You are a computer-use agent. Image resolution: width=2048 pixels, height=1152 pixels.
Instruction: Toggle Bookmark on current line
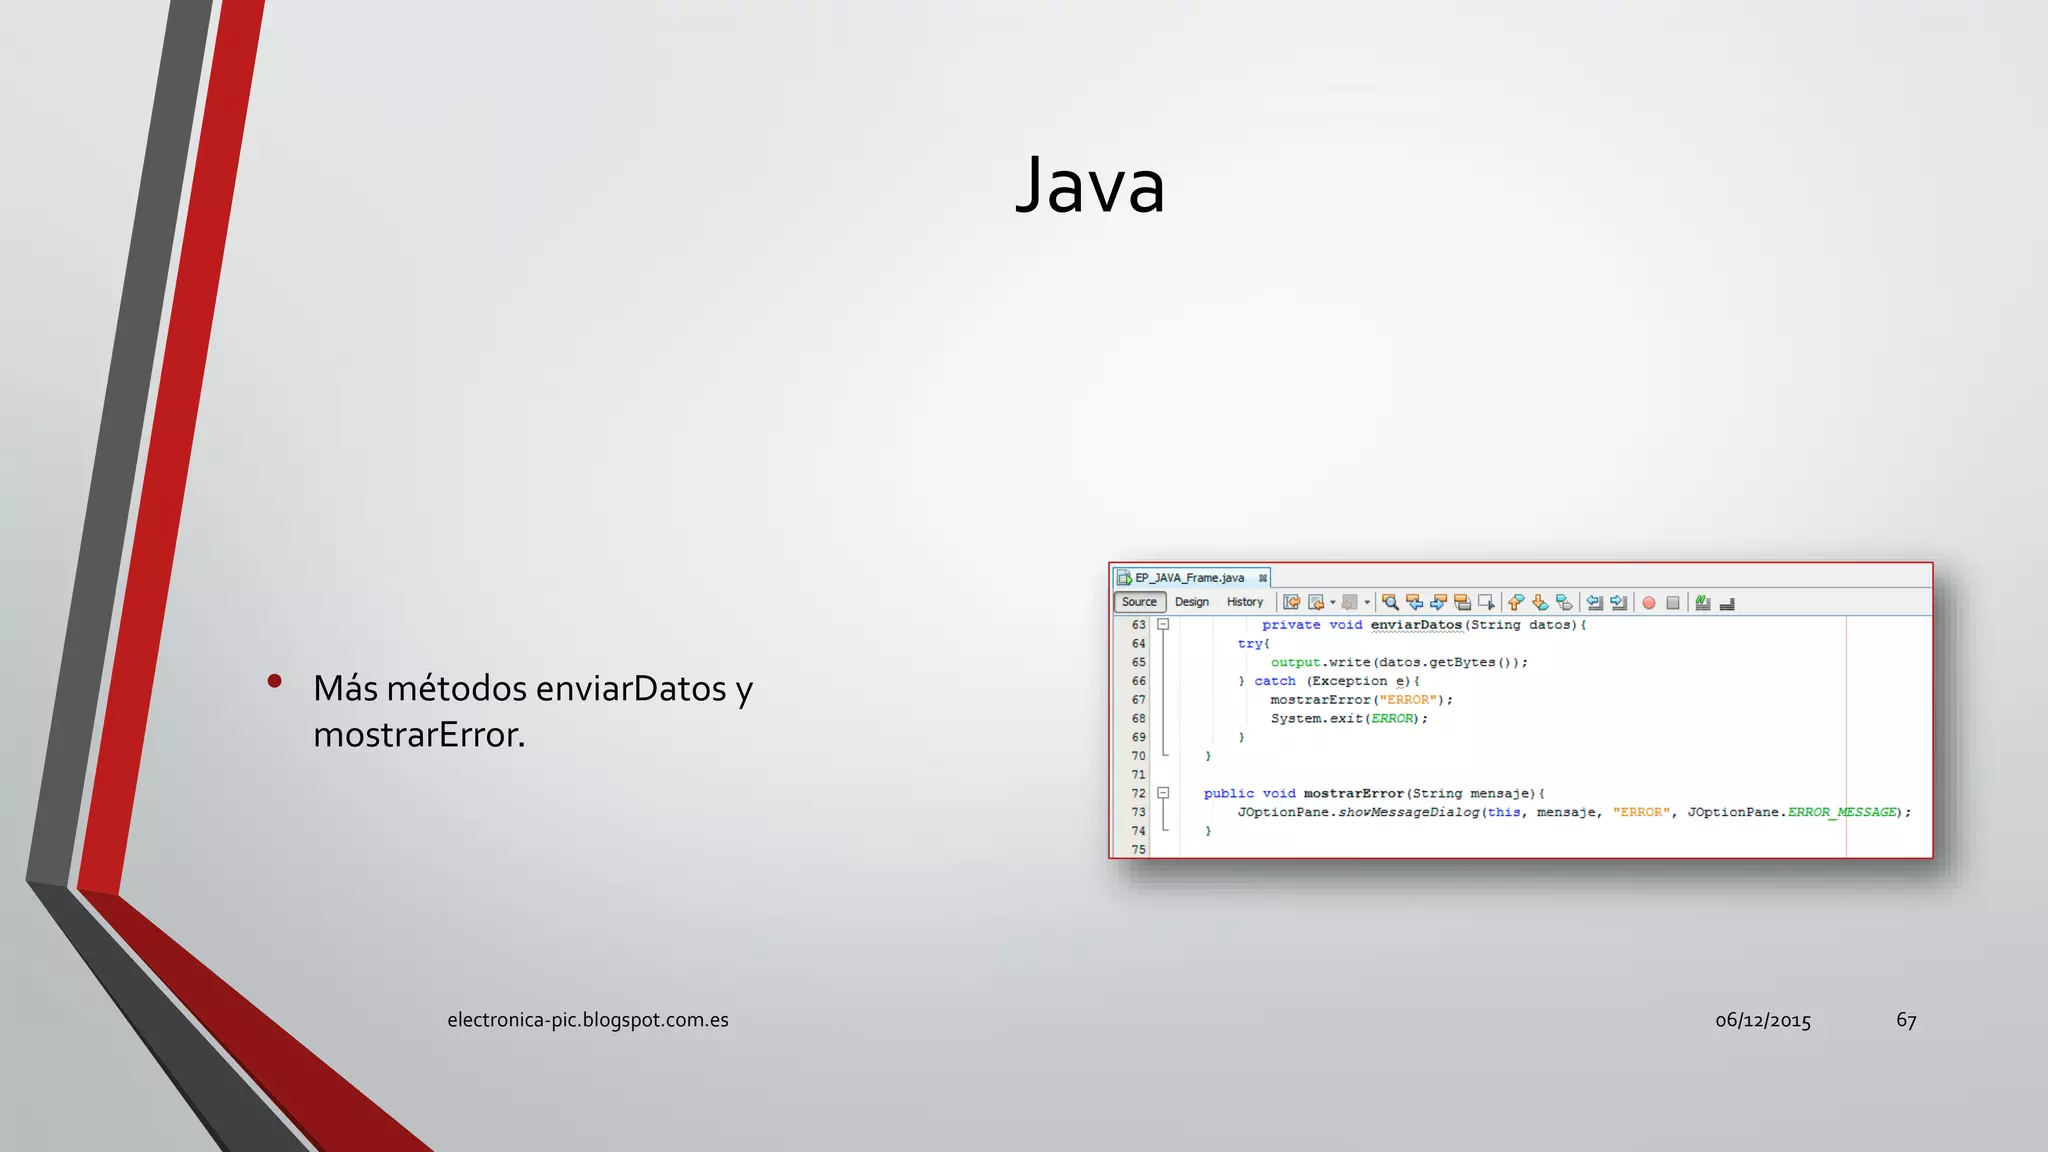1564,602
